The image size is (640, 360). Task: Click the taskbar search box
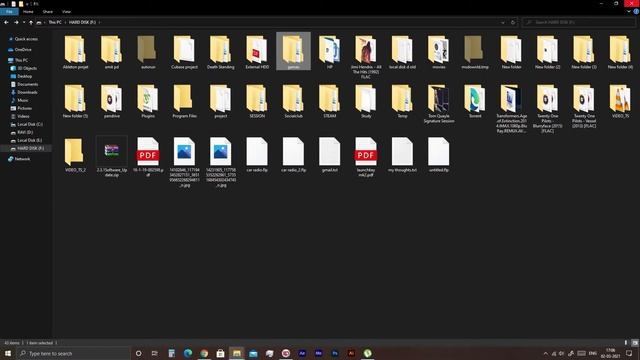[x=73, y=353]
